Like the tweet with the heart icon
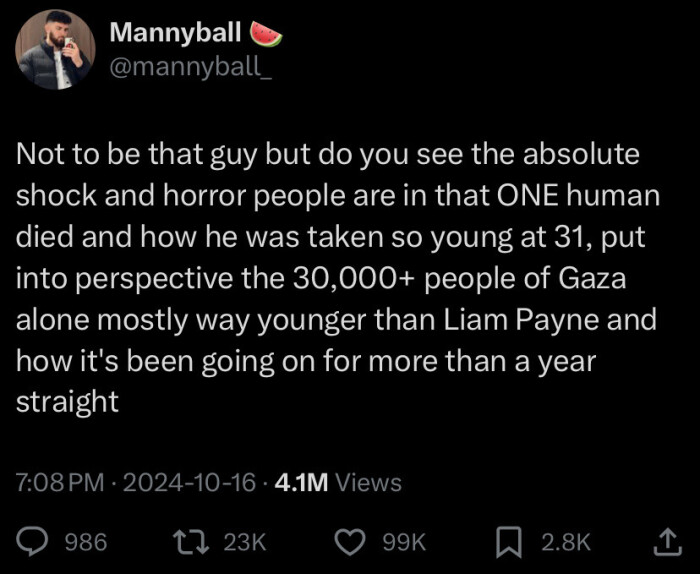Image resolution: width=700 pixels, height=574 pixels. 350,541
